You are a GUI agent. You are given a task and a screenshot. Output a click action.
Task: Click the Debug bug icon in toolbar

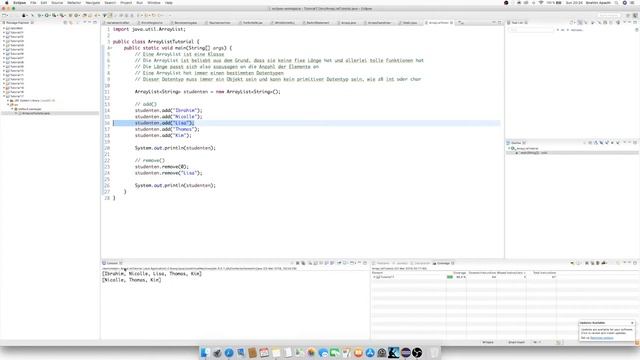pos(40,16)
